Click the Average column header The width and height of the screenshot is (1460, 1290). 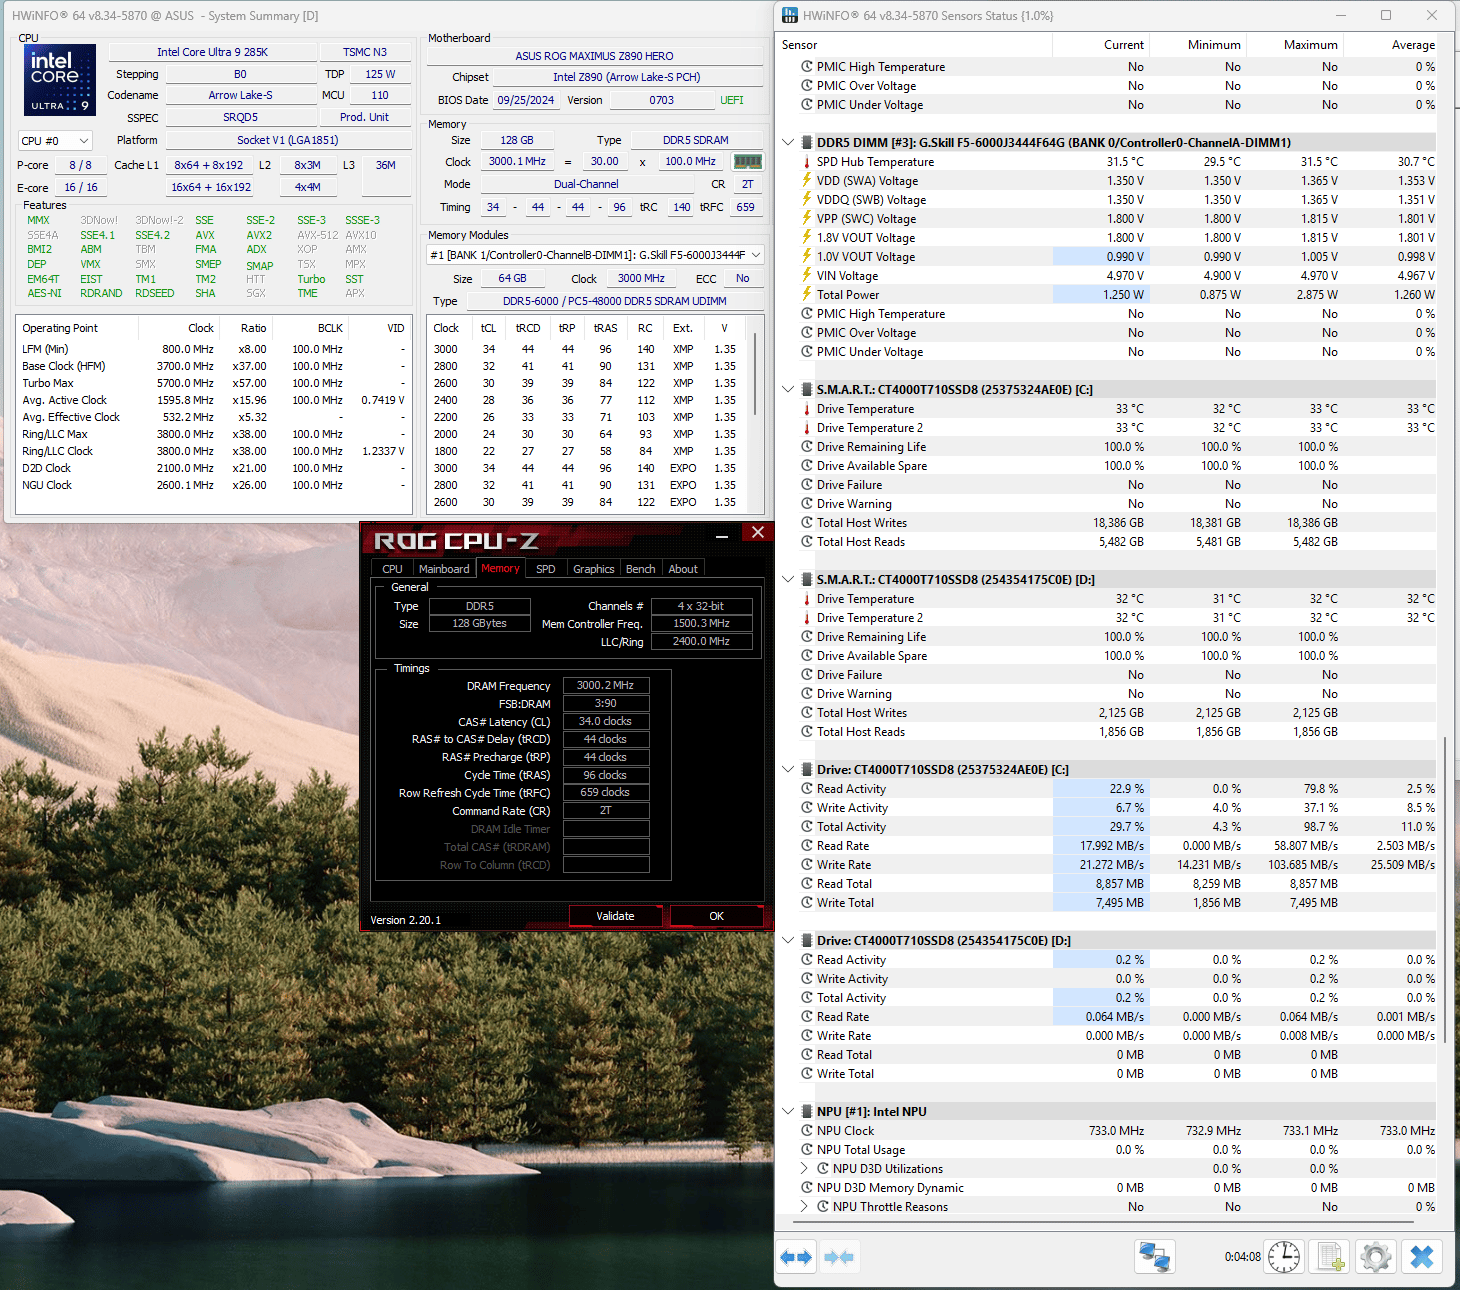click(x=1392, y=45)
